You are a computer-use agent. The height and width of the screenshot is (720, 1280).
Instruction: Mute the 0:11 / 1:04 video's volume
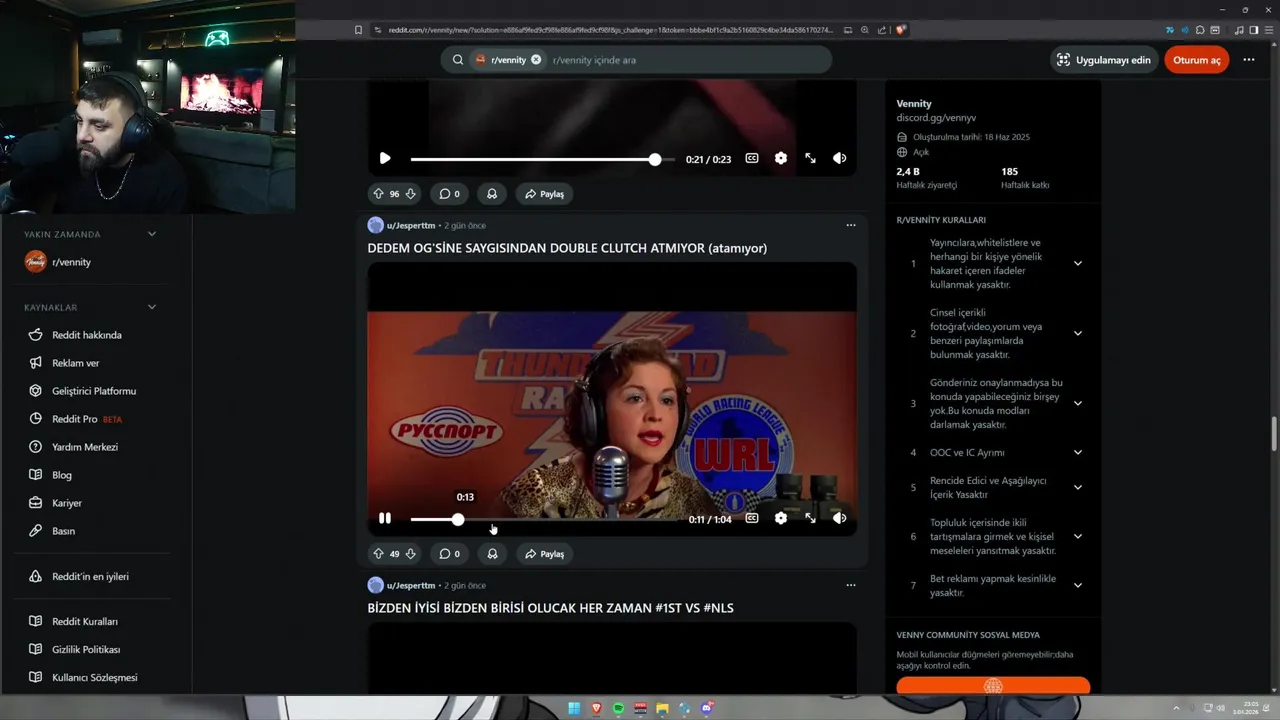pos(839,518)
